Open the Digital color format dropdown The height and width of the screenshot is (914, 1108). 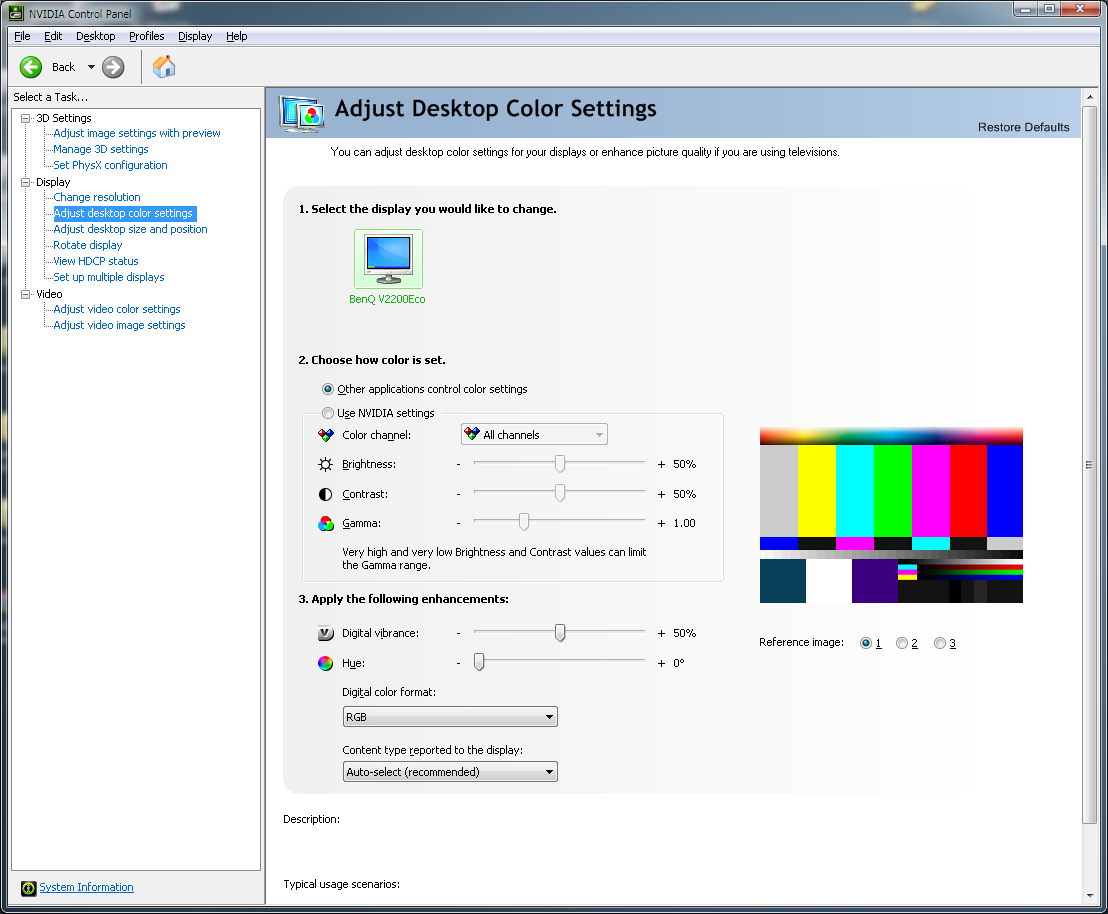click(450, 717)
